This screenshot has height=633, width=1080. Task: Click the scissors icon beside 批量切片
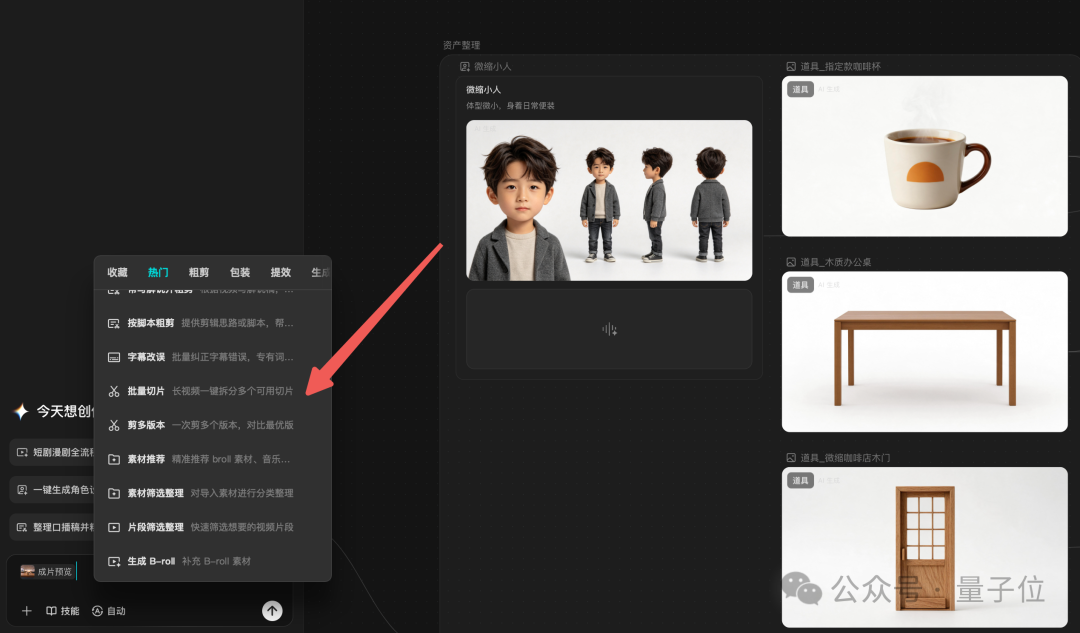tap(114, 391)
